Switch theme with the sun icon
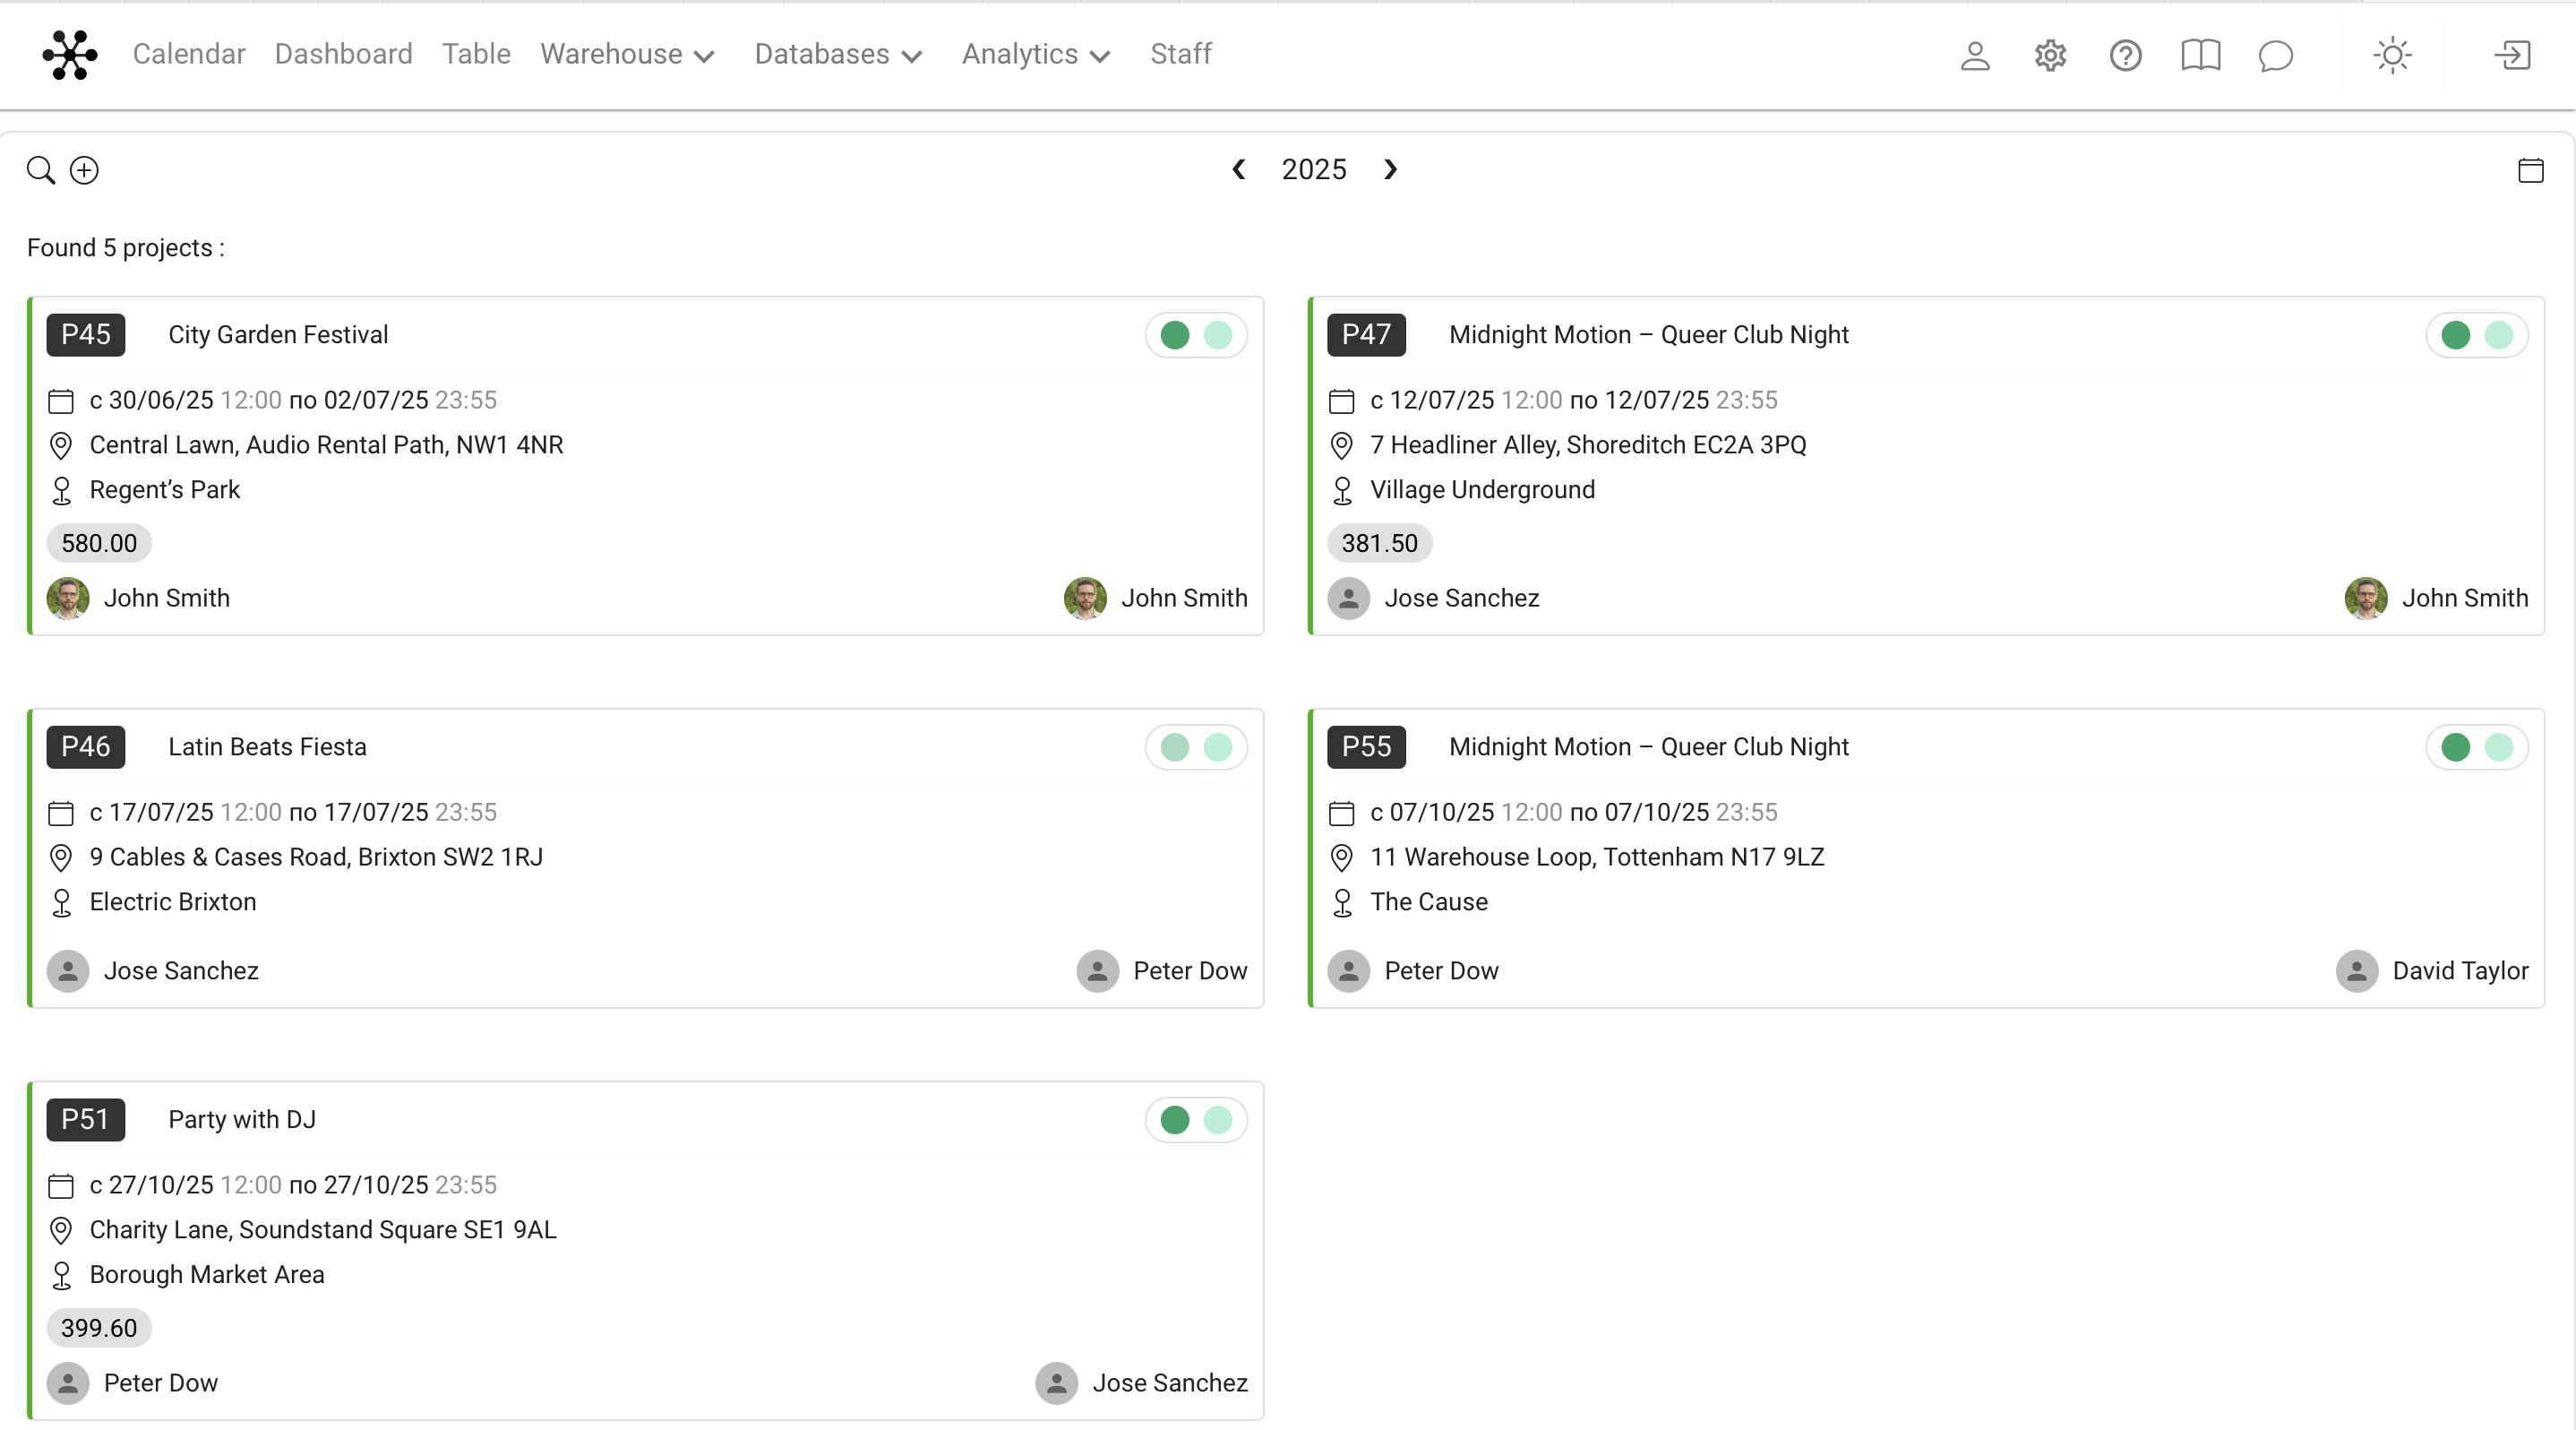The image size is (2576, 1430). coord(2392,55)
